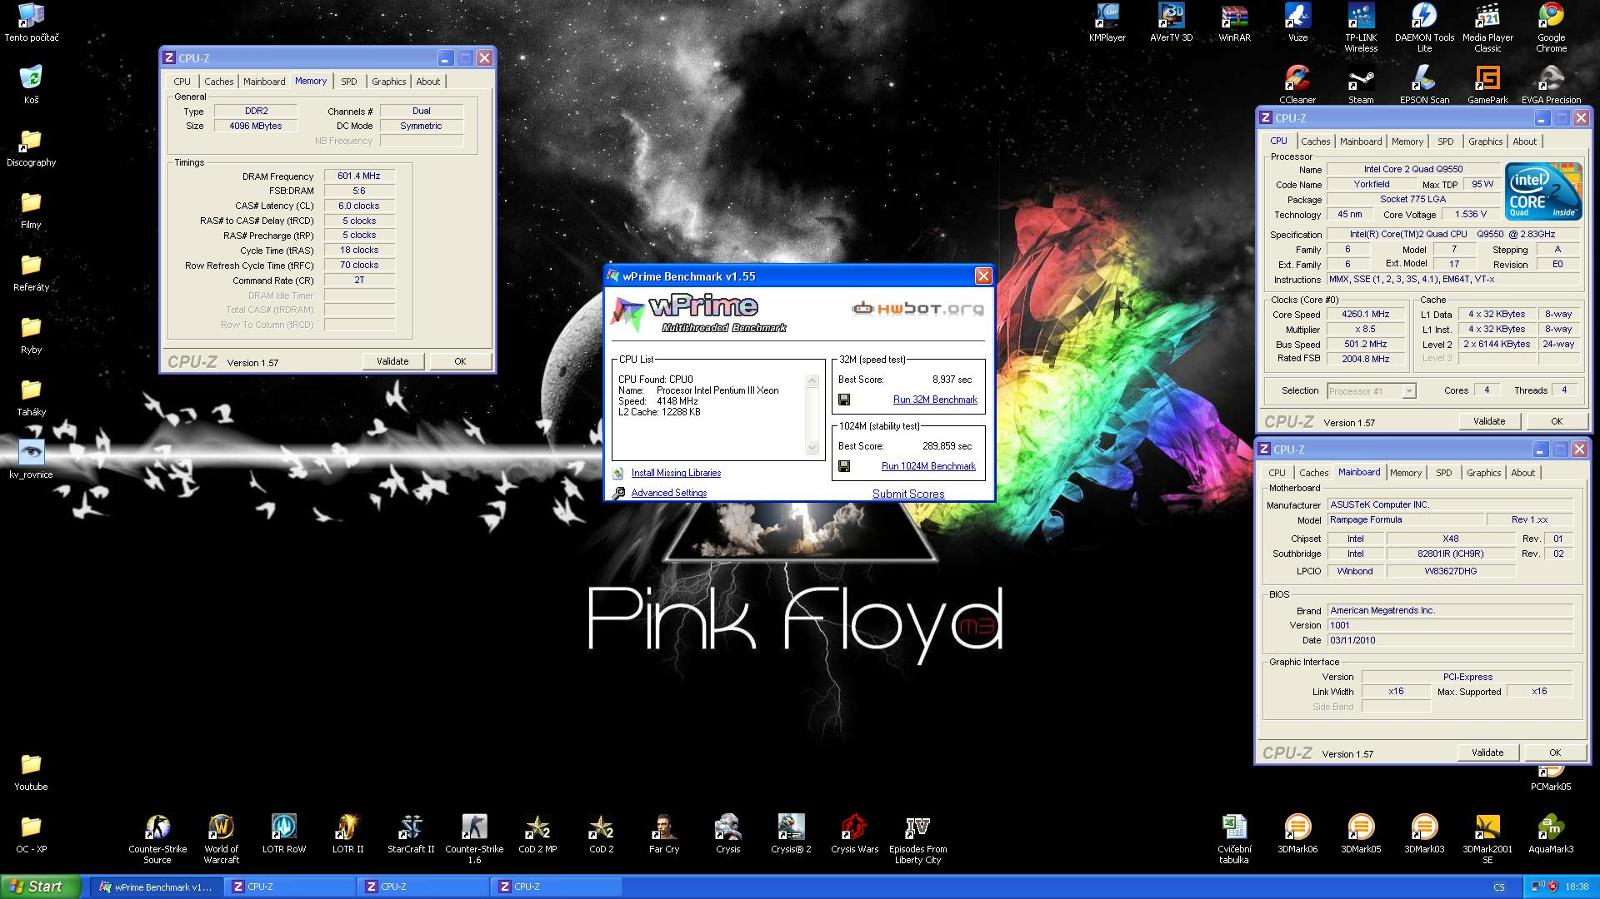
Task: Open the Windows Start menu
Action: tap(40, 887)
